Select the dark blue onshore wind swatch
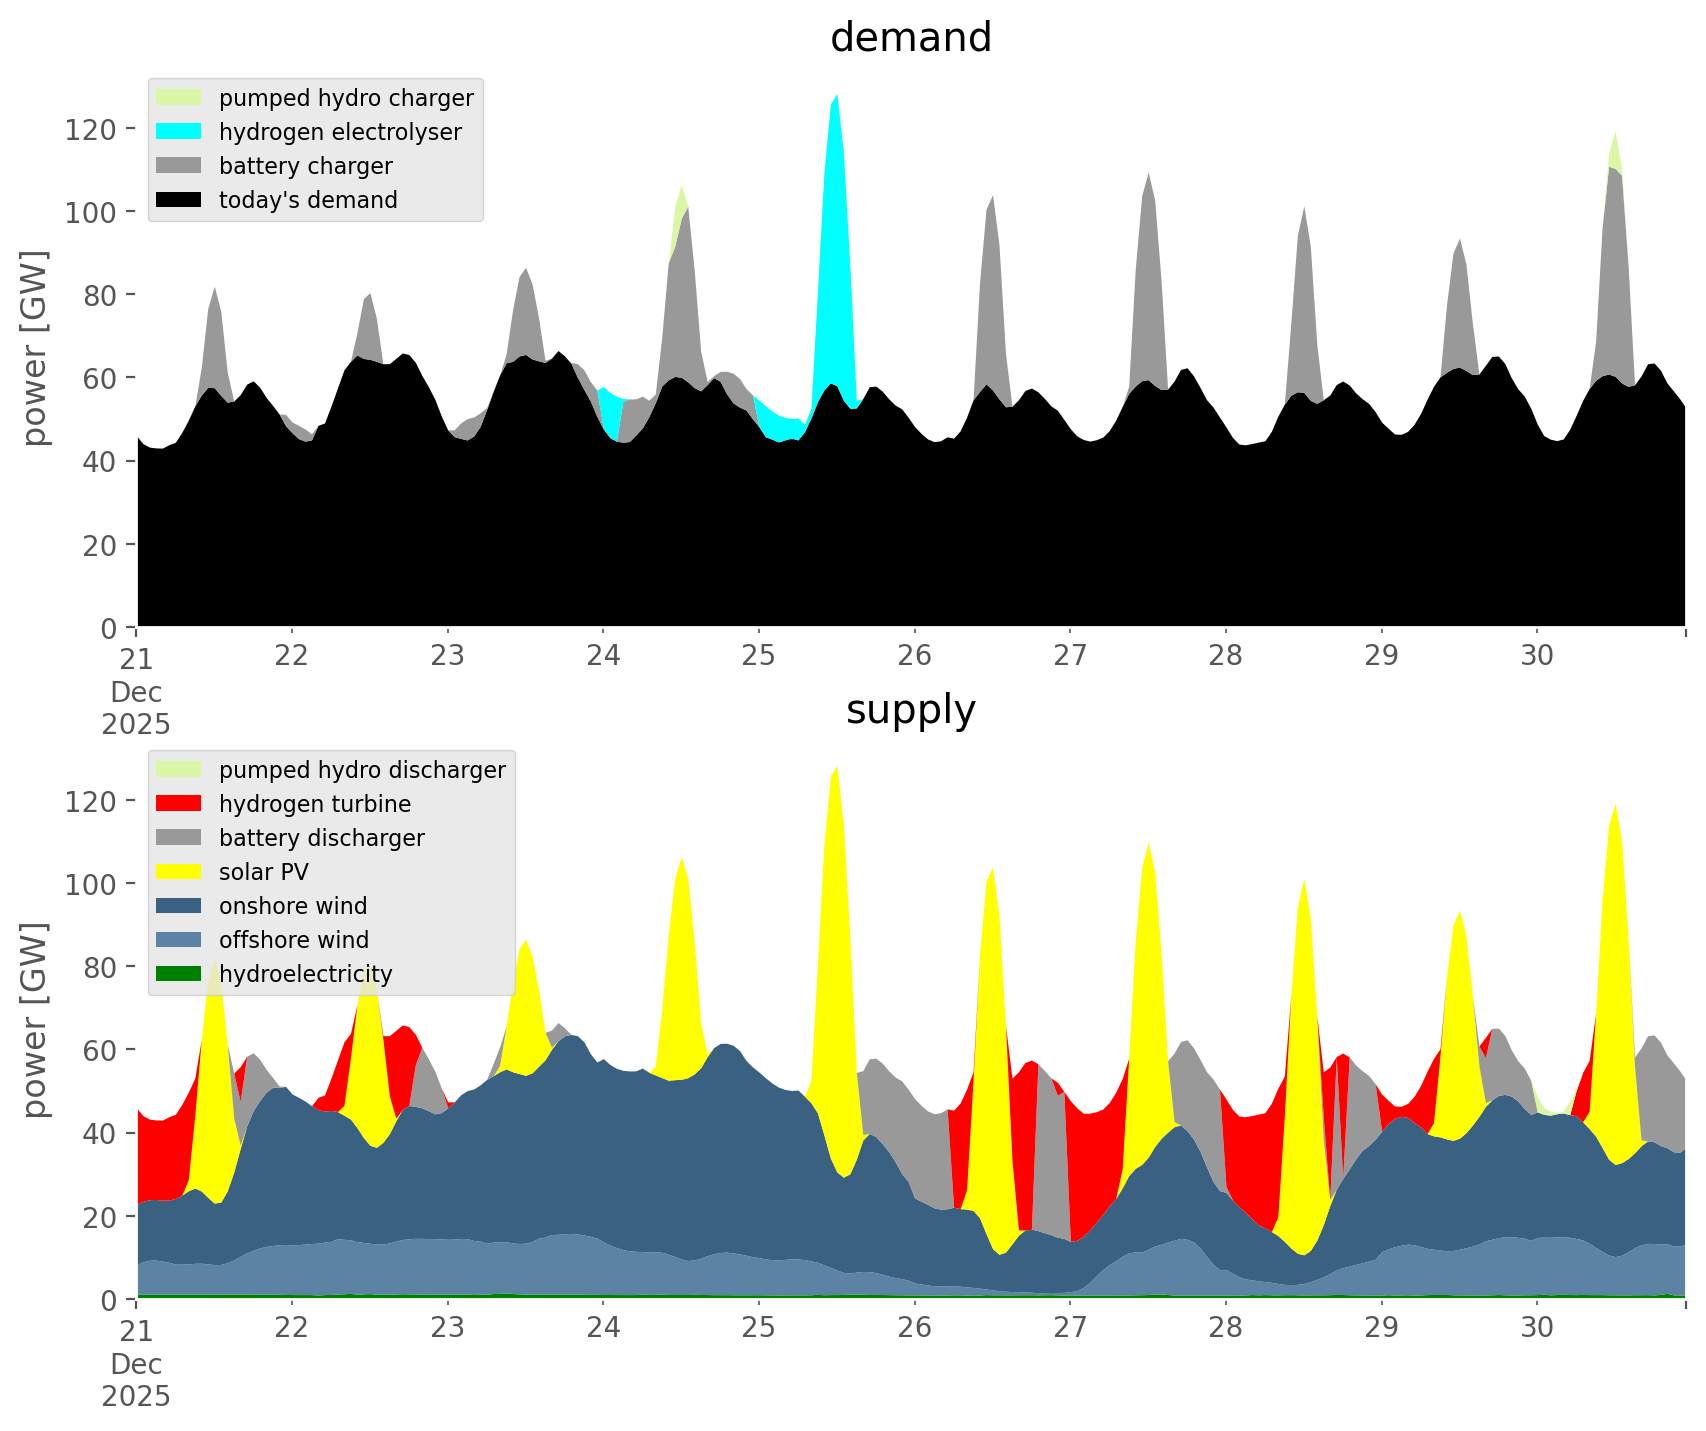Image resolution: width=1706 pixels, height=1431 pixels. (x=179, y=906)
